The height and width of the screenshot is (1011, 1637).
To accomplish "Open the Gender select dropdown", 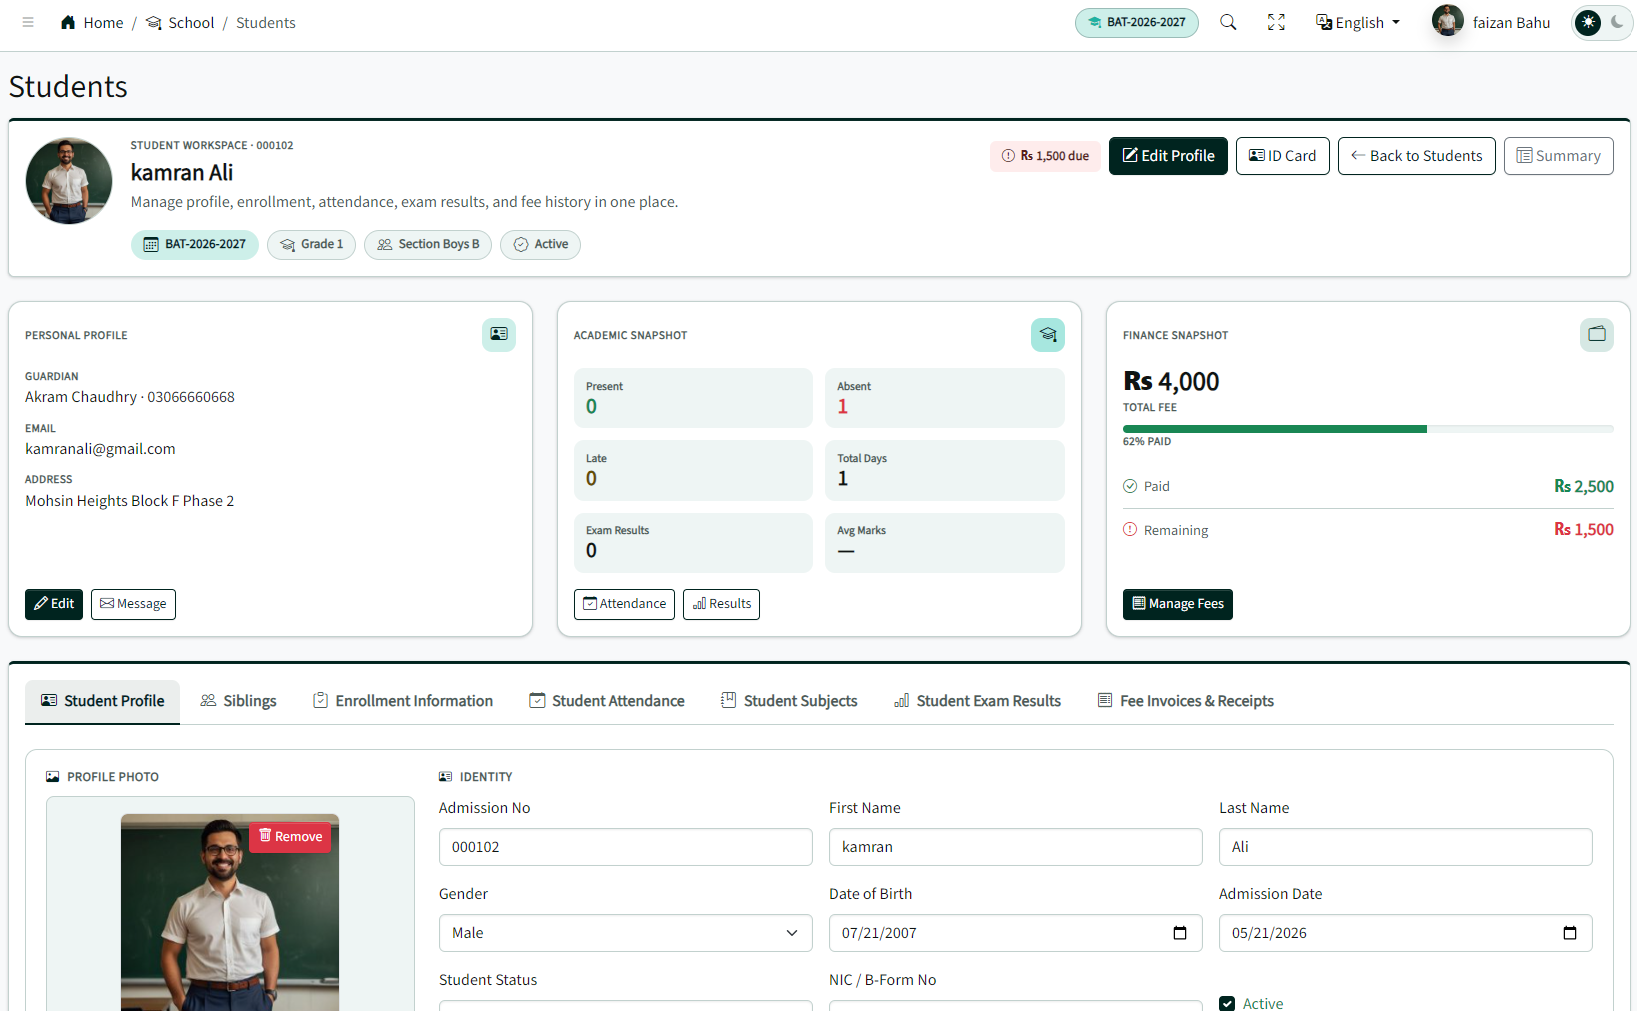I will point(625,933).
